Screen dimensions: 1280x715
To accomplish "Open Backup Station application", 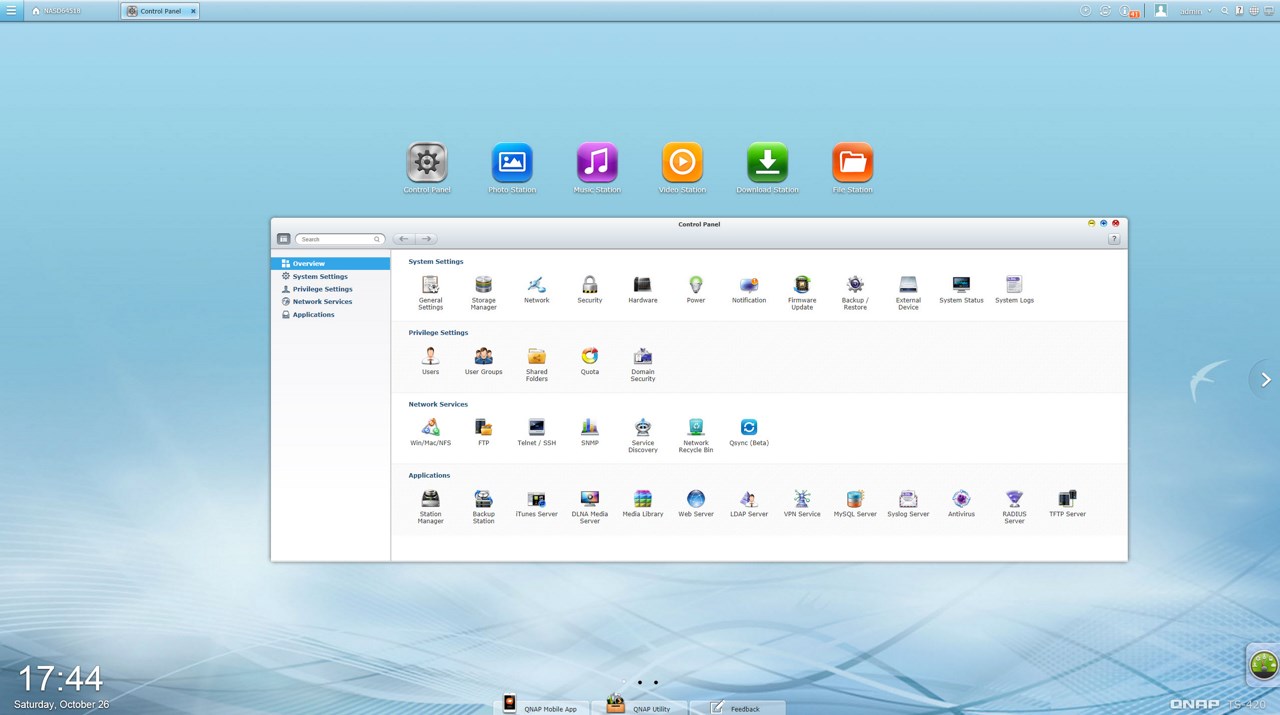I will point(483,506).
